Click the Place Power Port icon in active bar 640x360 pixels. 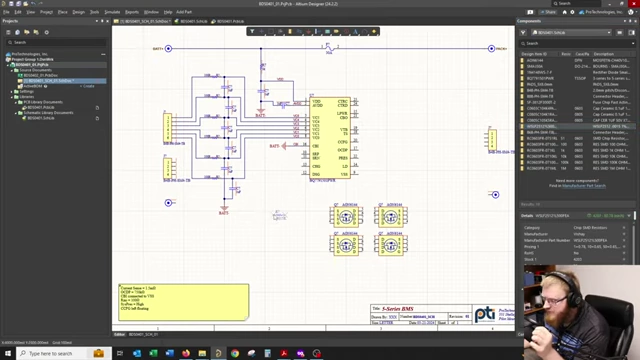308,31
